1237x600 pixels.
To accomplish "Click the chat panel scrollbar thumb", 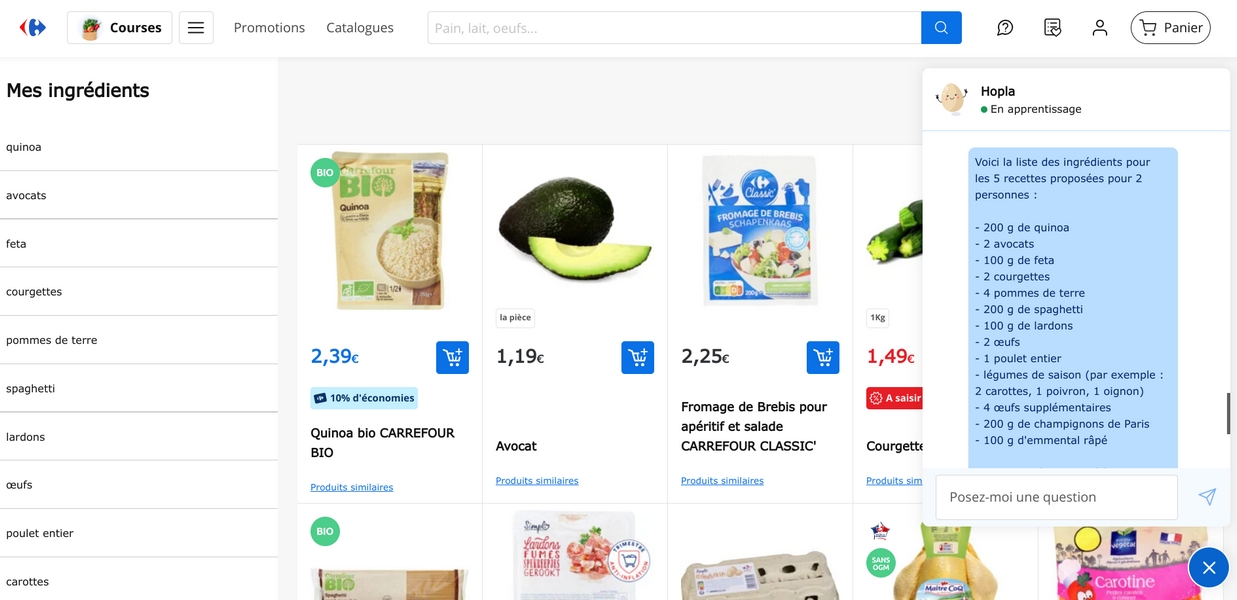I will point(1228,414).
